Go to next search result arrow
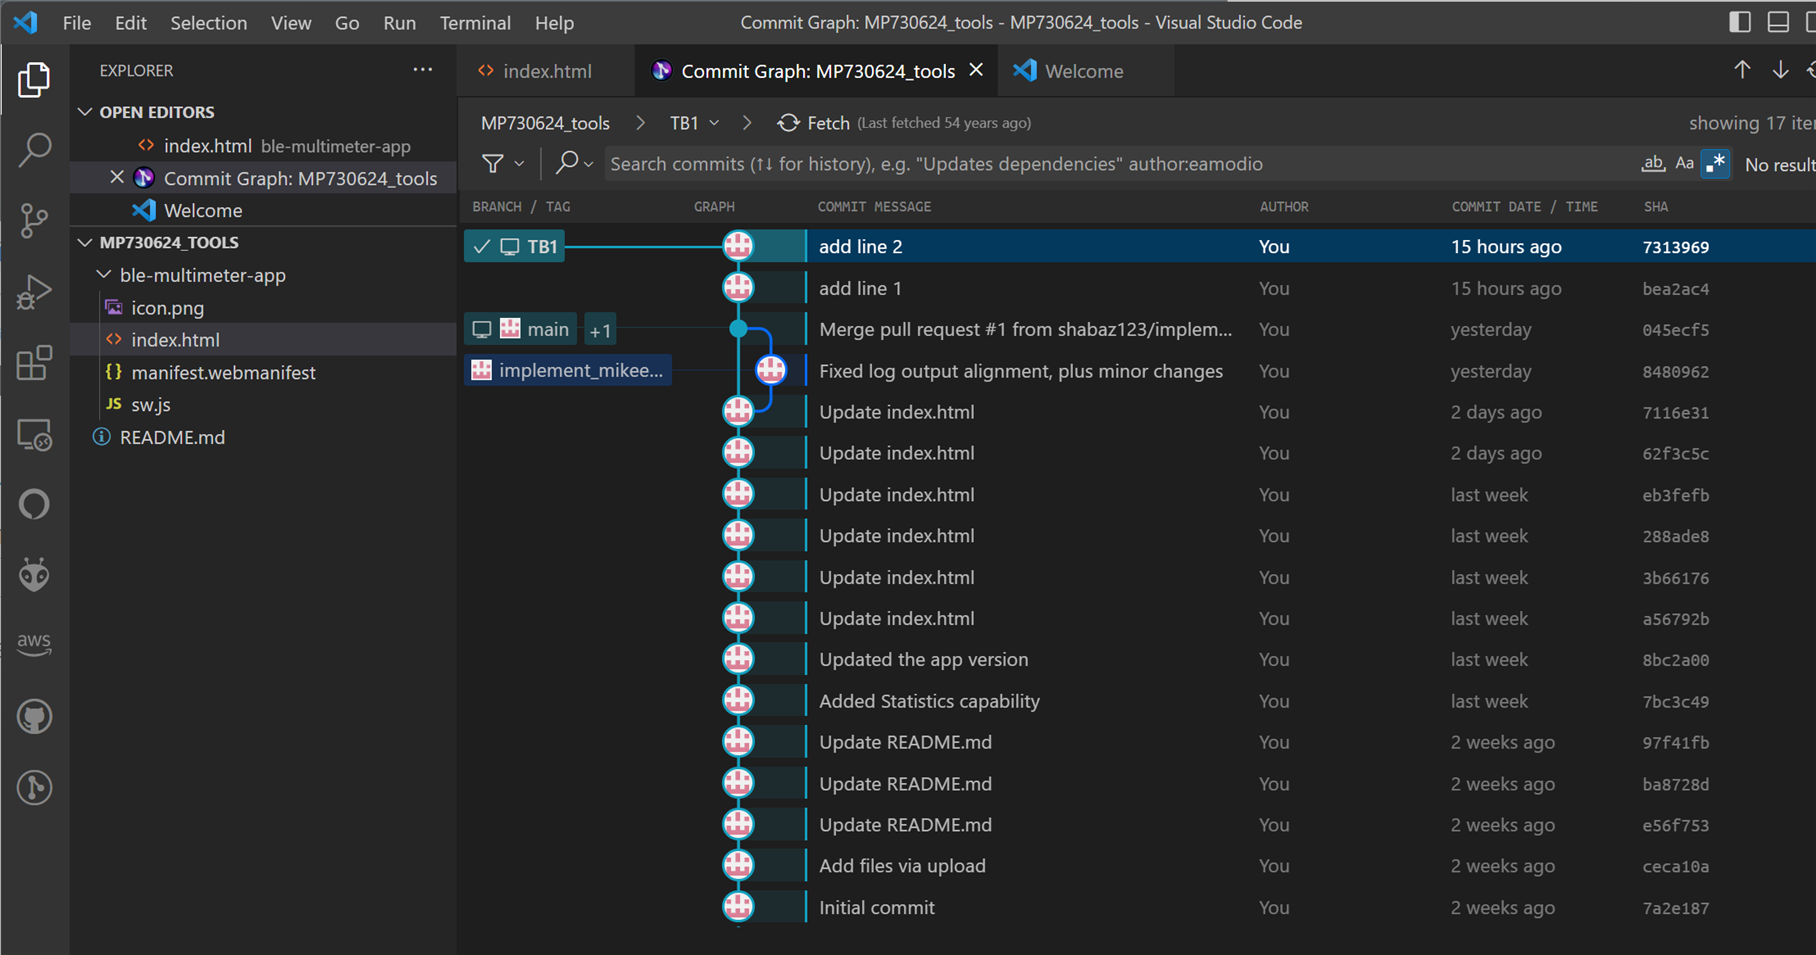Screen dimensions: 1816x955 click(x=1780, y=70)
